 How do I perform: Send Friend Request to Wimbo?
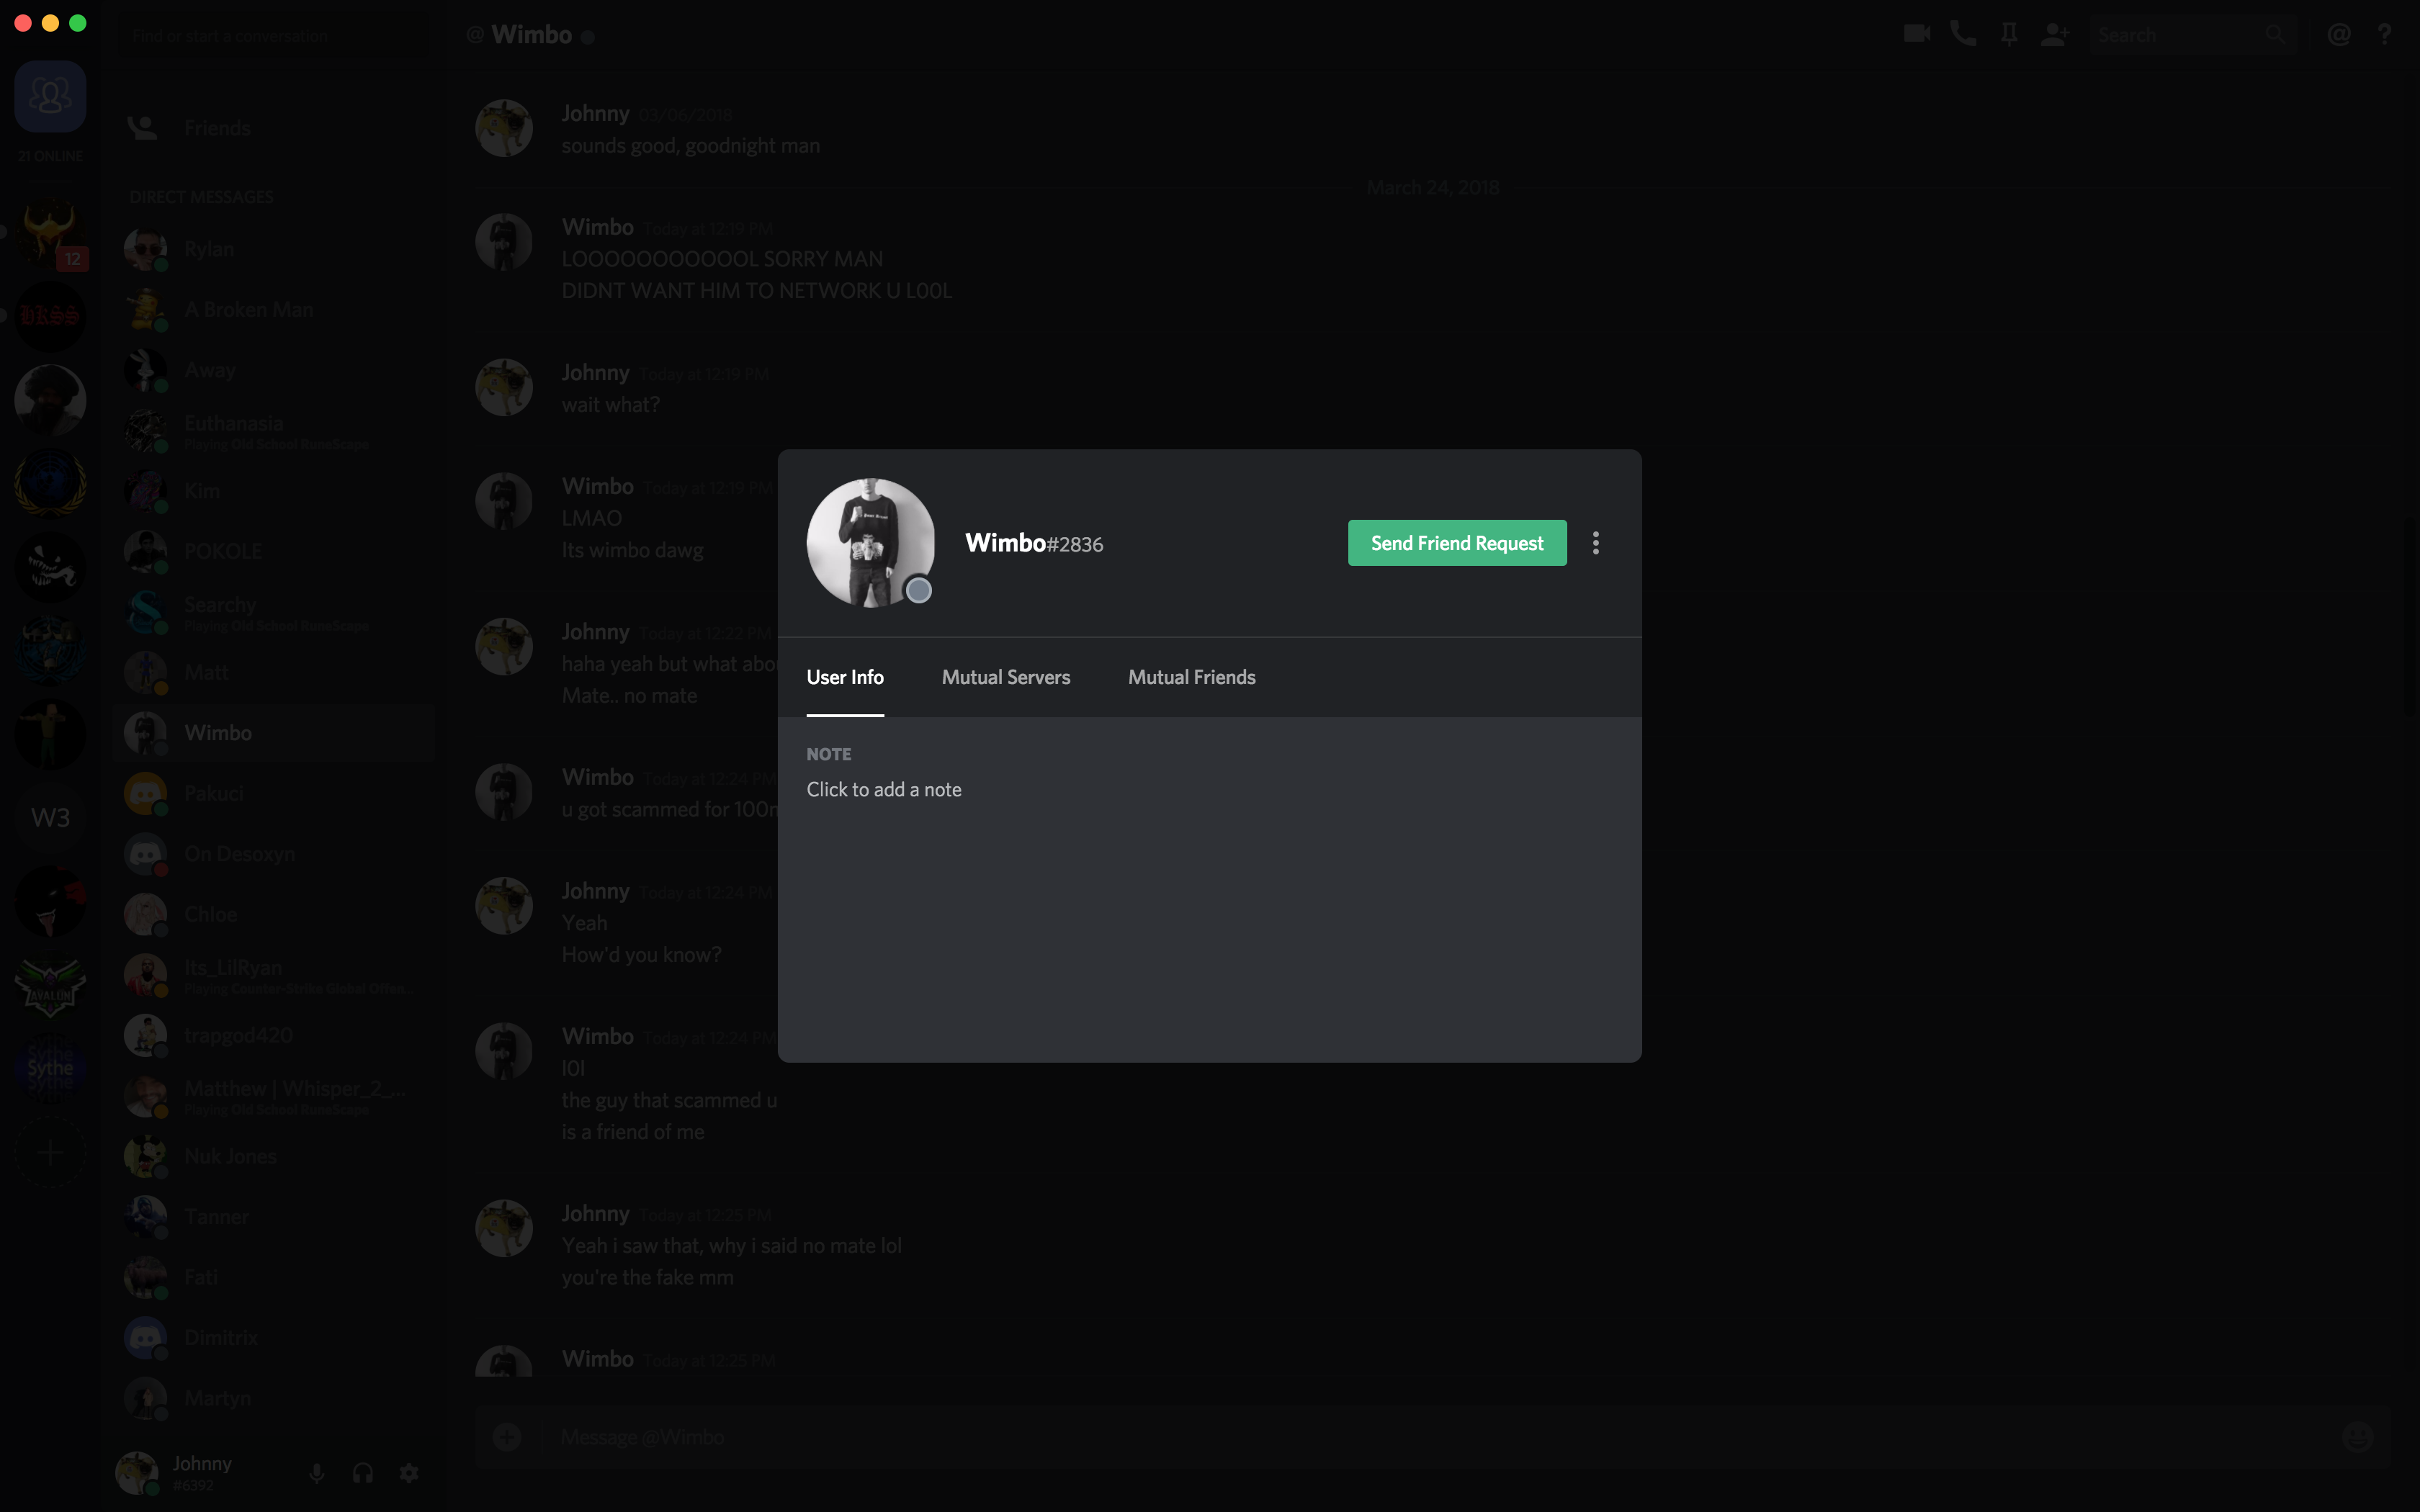1456,543
